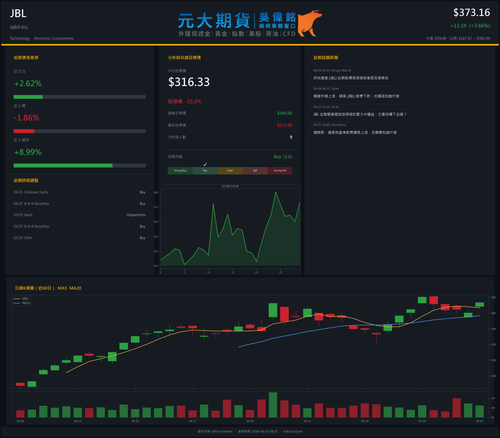
Task: Click the -1.86% performance value
Action: pyautogui.click(x=26, y=118)
